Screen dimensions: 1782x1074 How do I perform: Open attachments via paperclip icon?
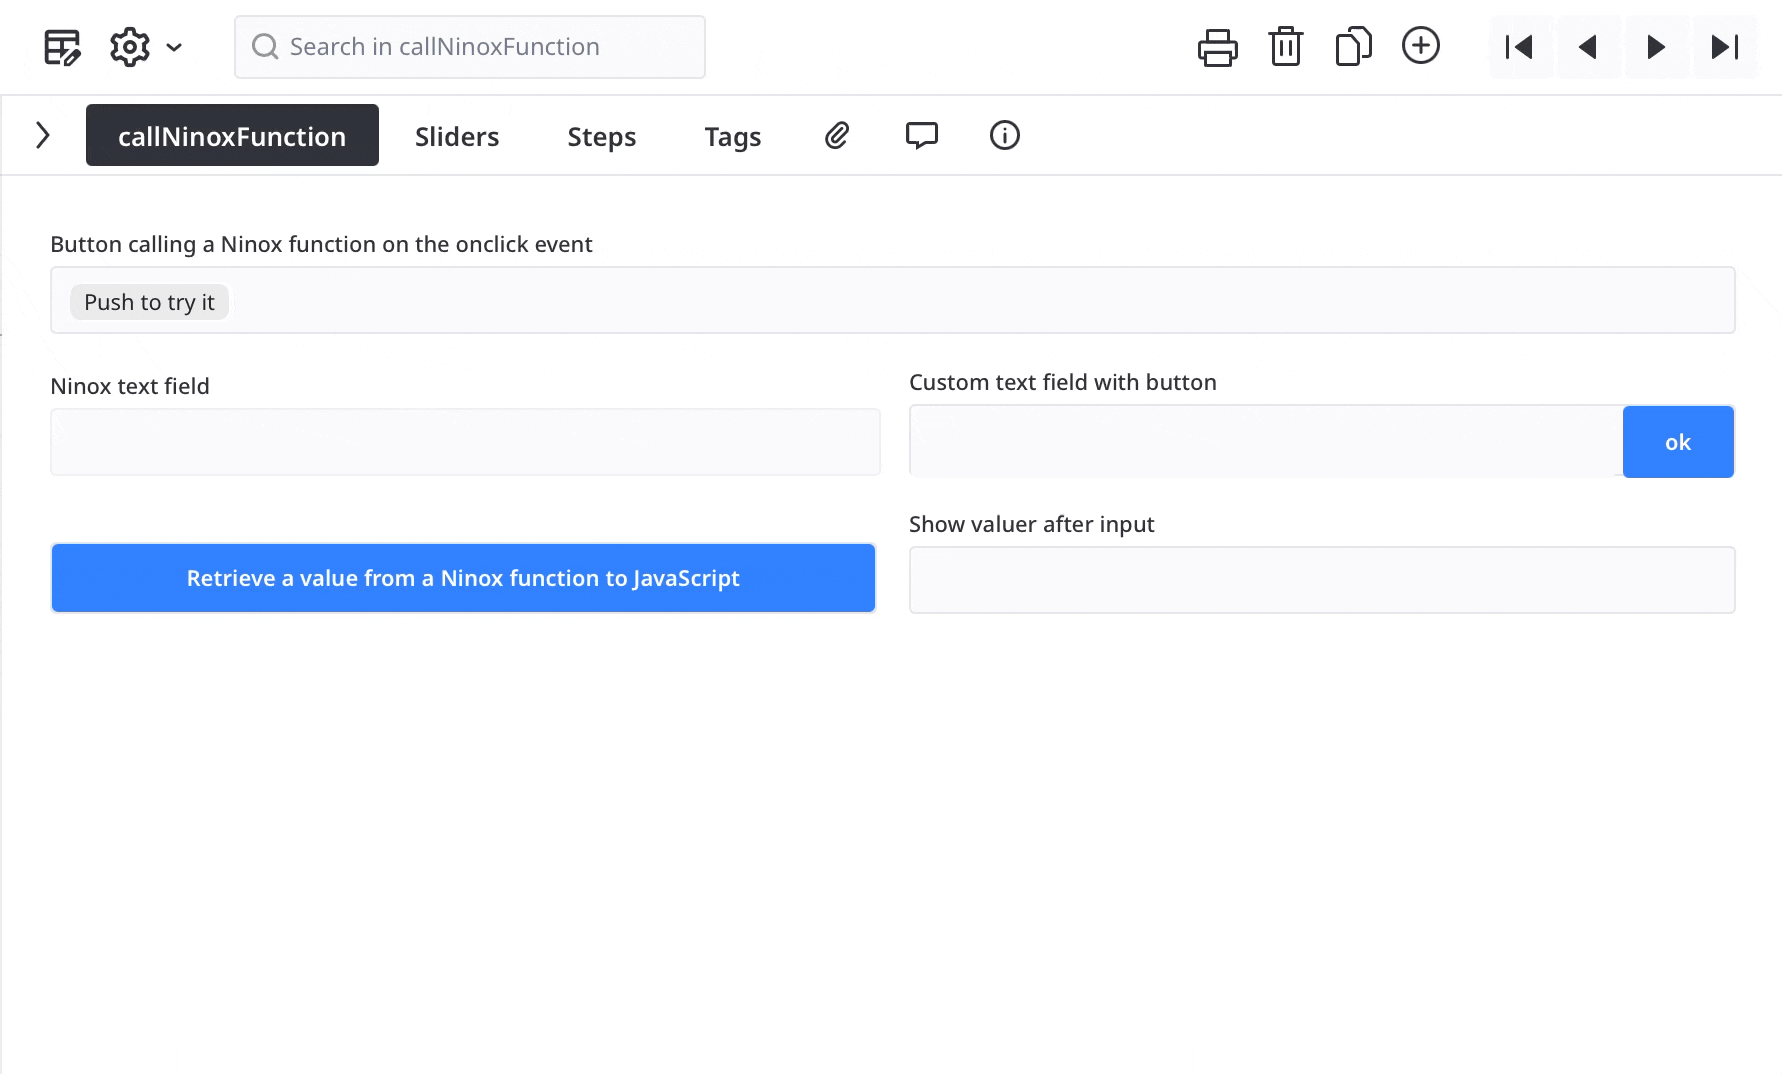(x=837, y=135)
